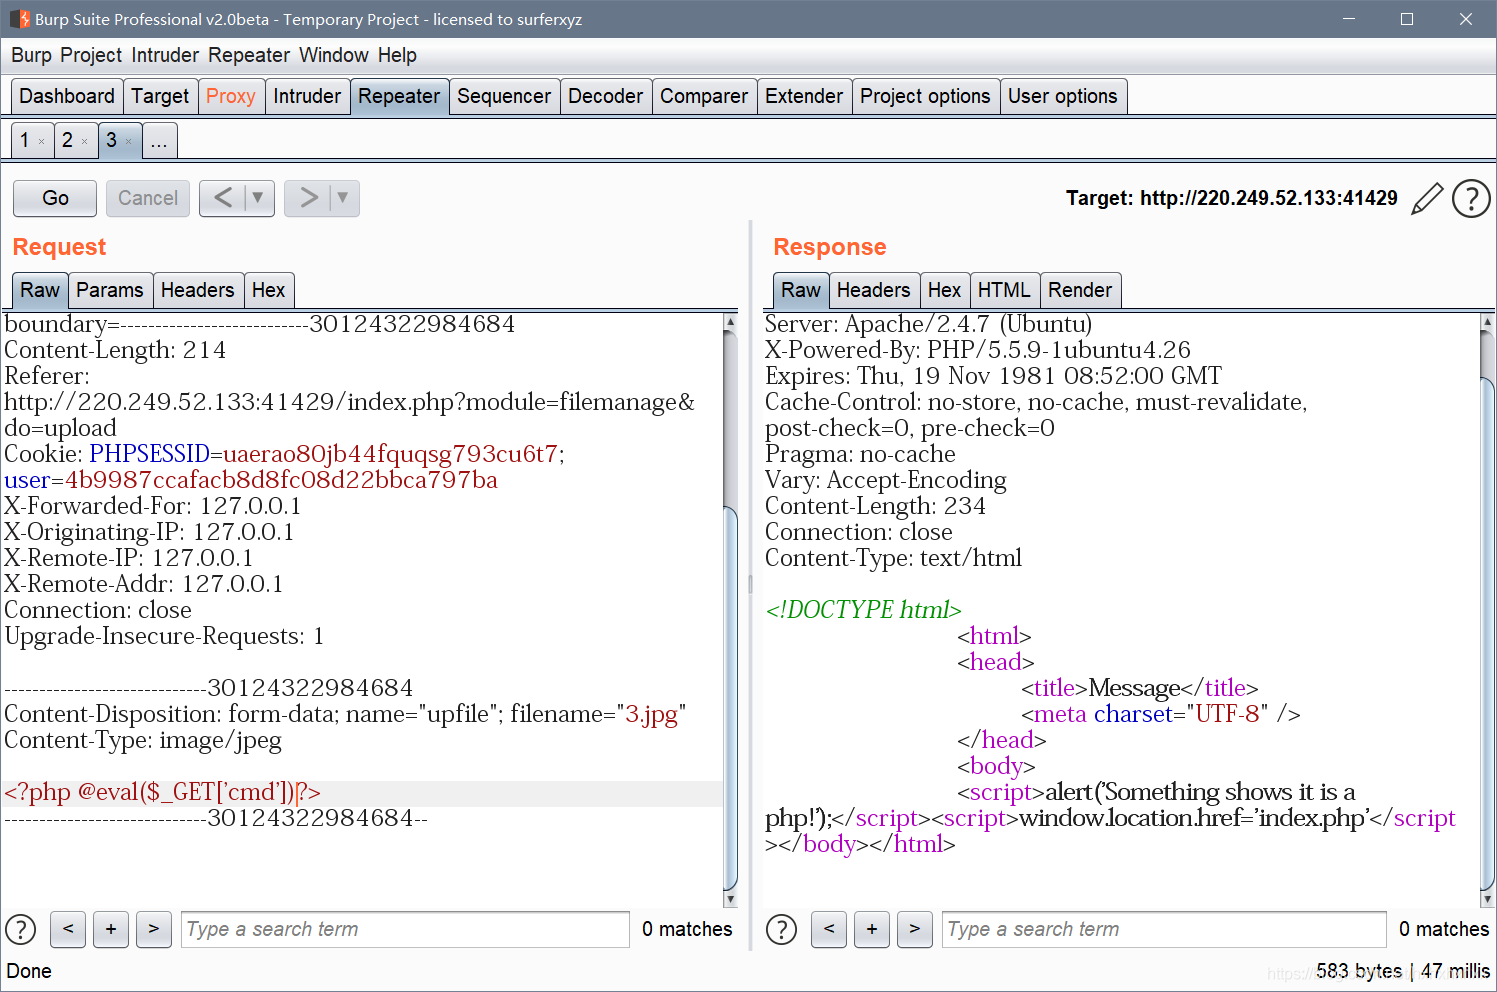The image size is (1497, 992).
Task: Click response search next match button
Action: pos(914,929)
